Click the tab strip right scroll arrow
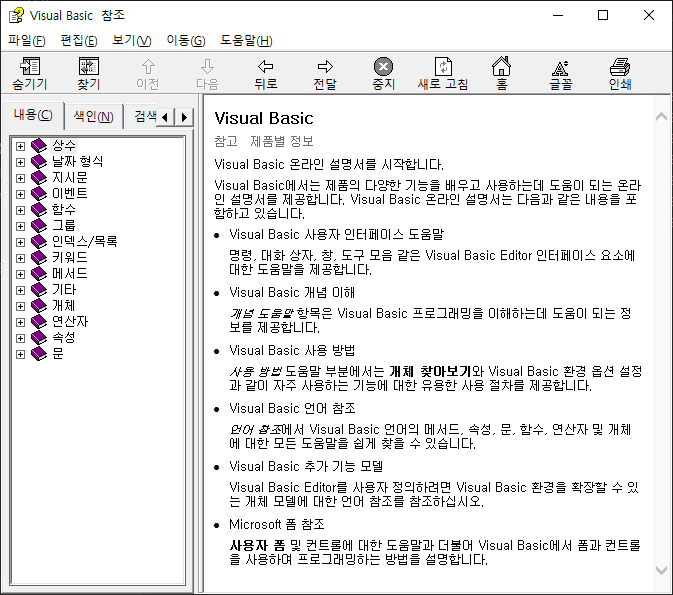The image size is (673, 595). pyautogui.click(x=185, y=117)
